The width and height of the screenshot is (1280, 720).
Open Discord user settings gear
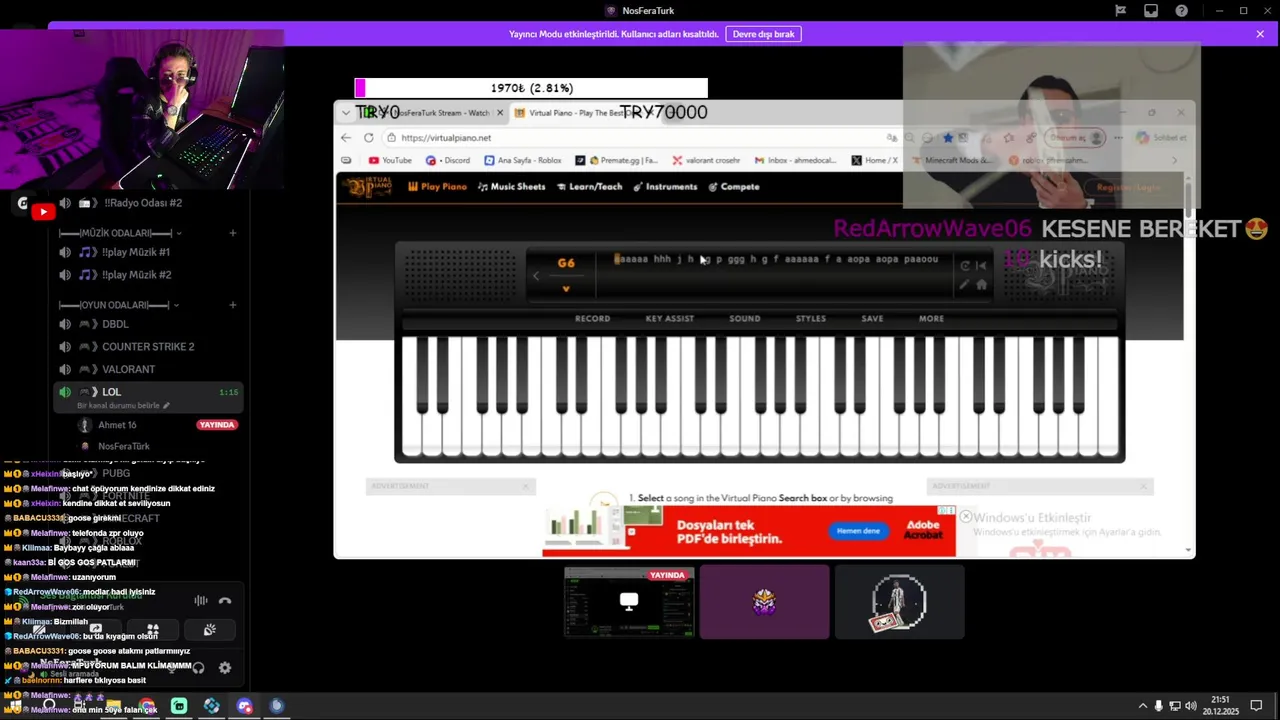tap(225, 668)
